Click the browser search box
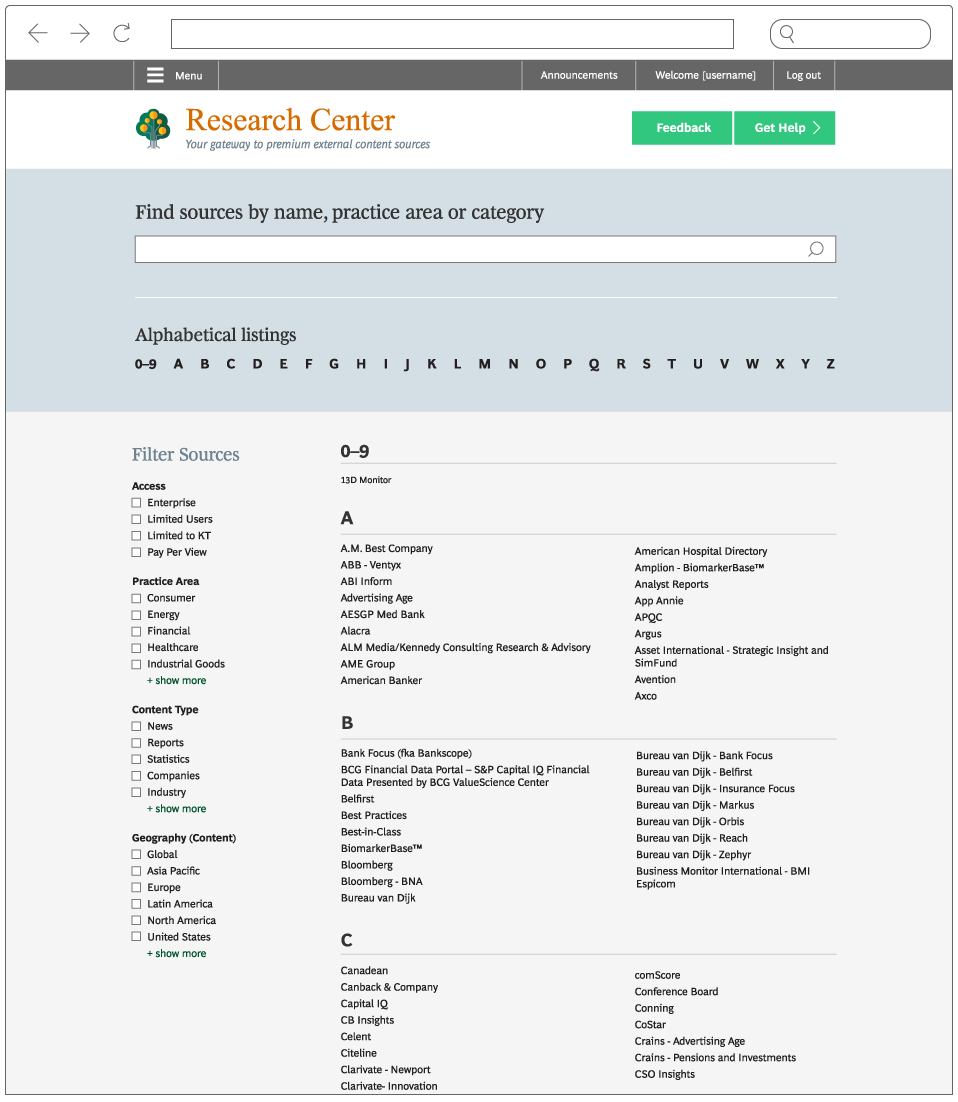 click(850, 34)
